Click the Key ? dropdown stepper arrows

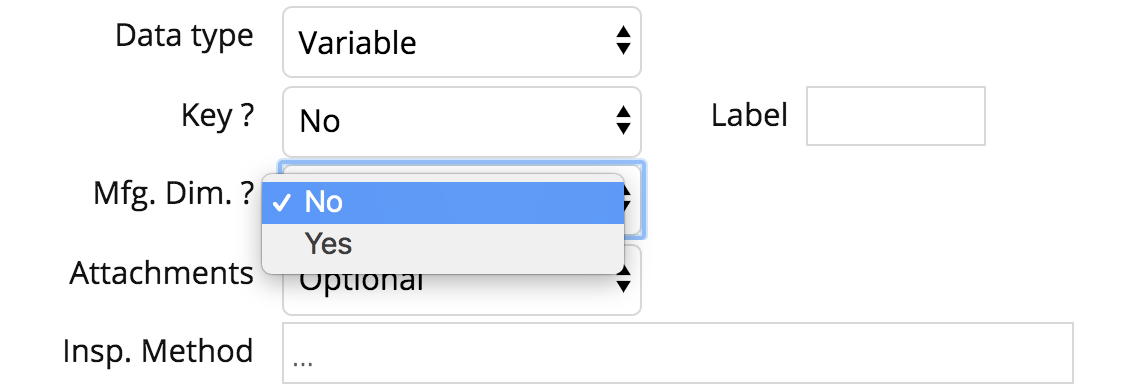[x=623, y=120]
